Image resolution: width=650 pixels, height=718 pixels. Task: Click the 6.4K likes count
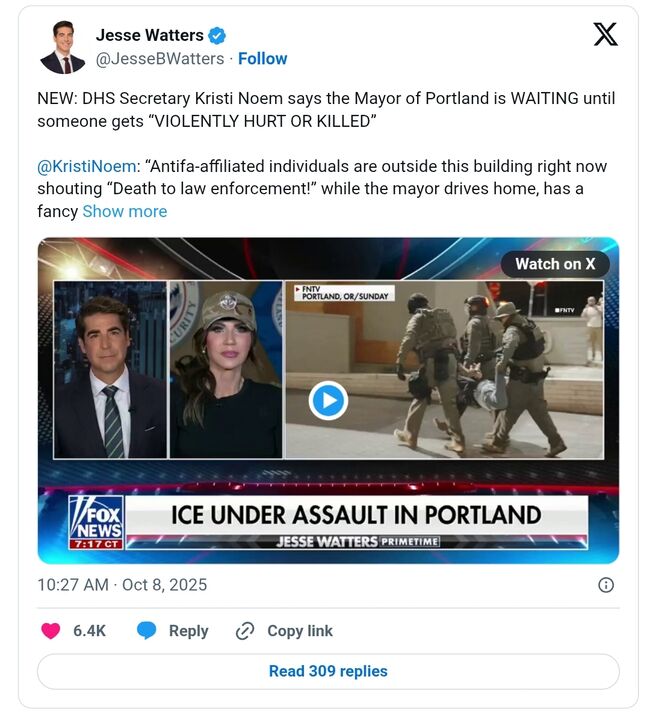[89, 631]
